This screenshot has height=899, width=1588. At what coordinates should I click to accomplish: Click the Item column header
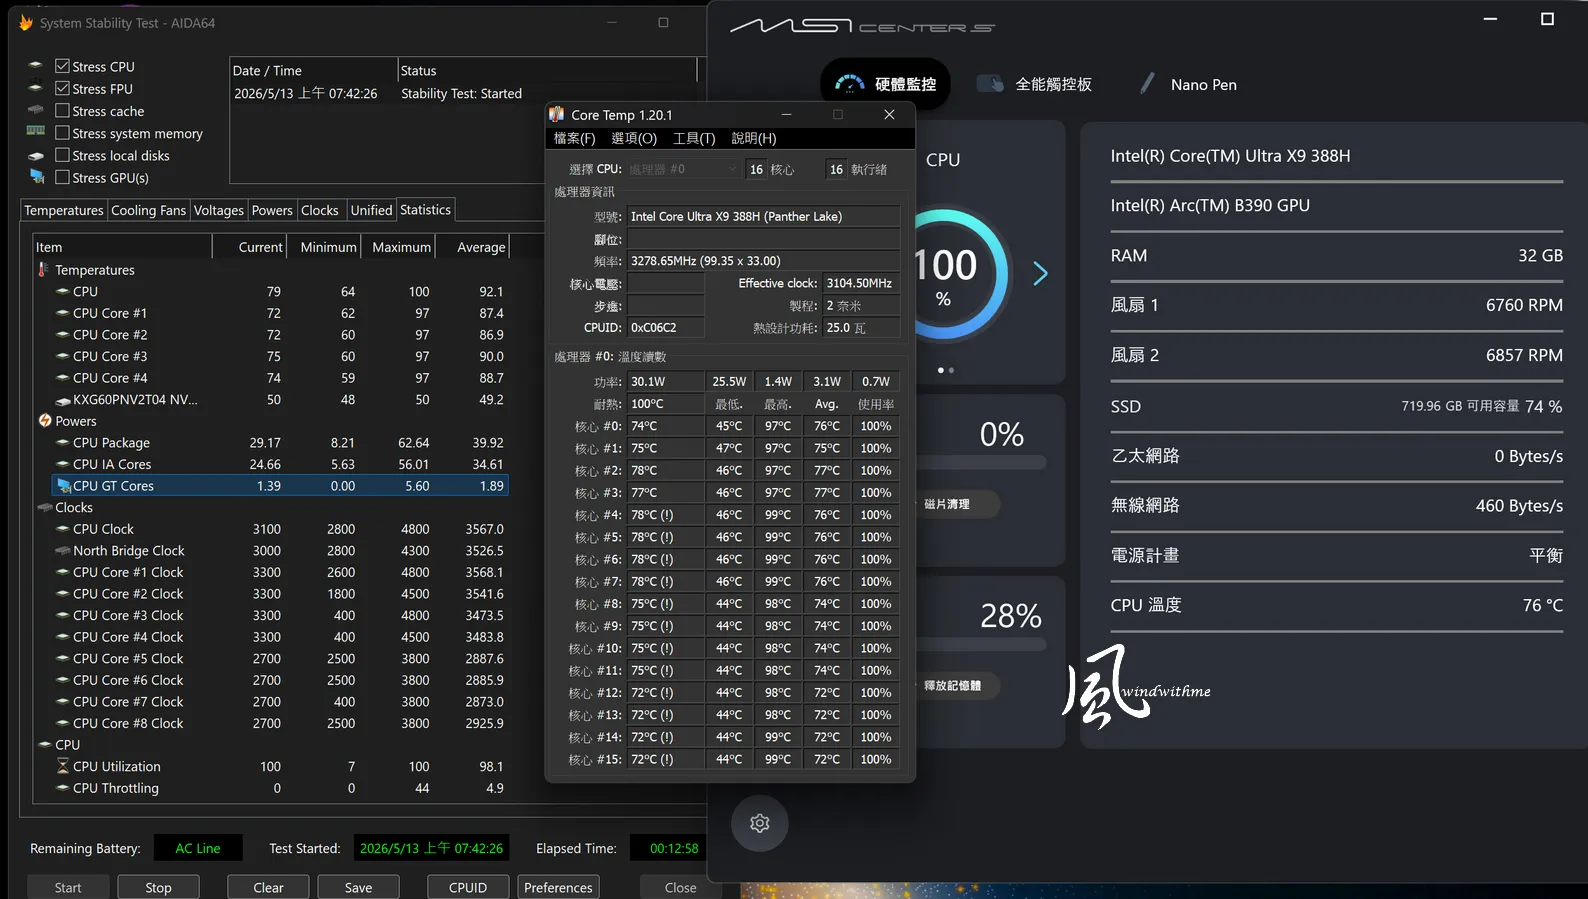tap(122, 247)
